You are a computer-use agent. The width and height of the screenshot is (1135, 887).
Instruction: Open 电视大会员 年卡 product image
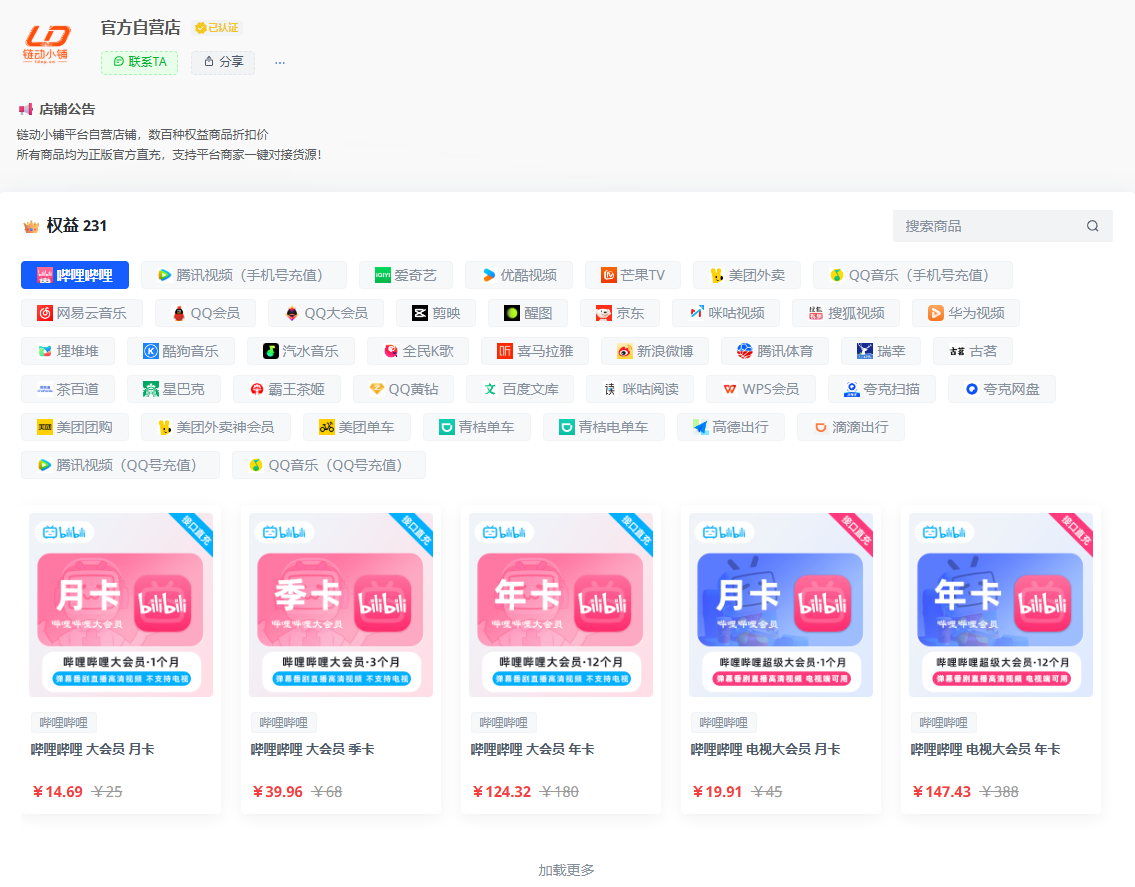click(x=1001, y=605)
